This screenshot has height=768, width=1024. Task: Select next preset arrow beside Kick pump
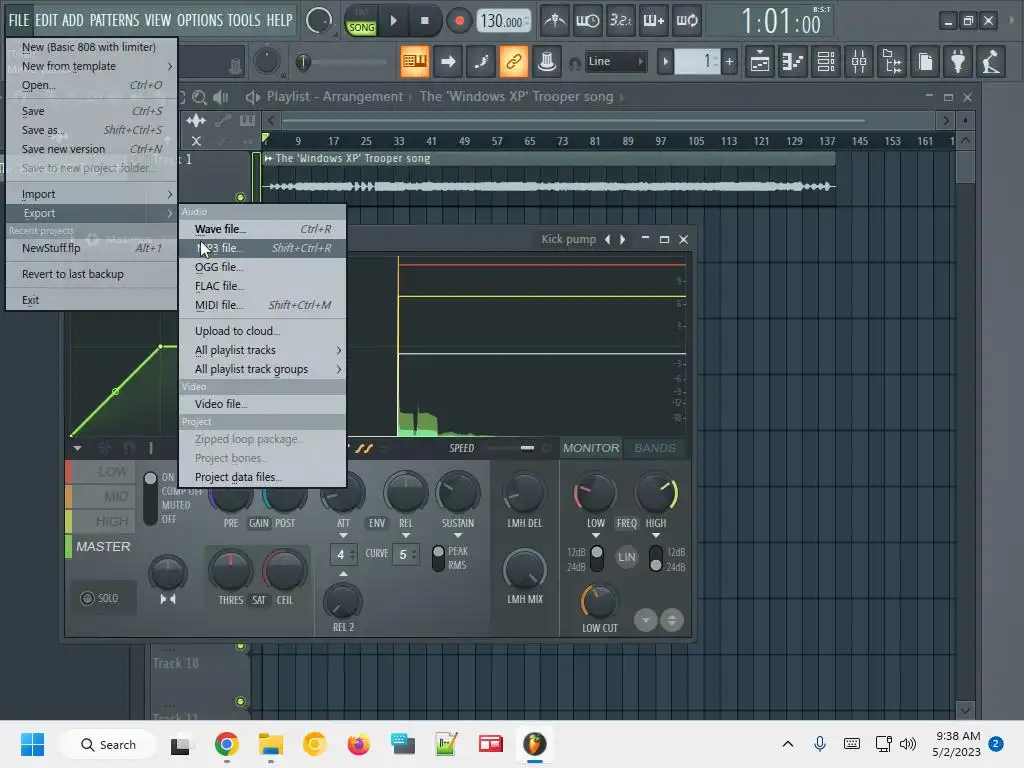[622, 239]
